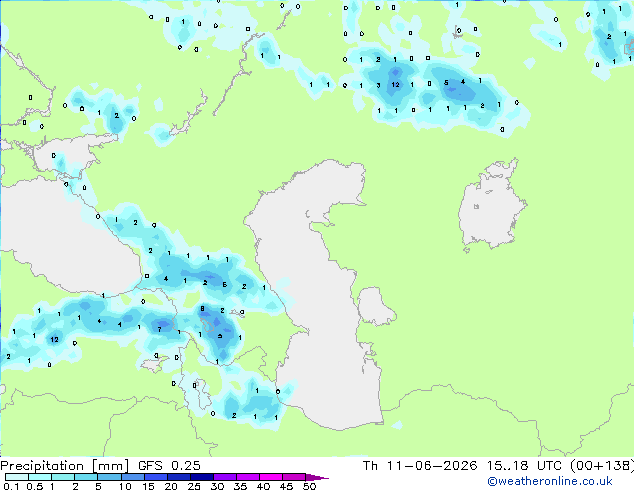Click the 20–25 mm dark blue swatch
Image resolution: width=634 pixels, height=490 pixels.
click(179, 477)
